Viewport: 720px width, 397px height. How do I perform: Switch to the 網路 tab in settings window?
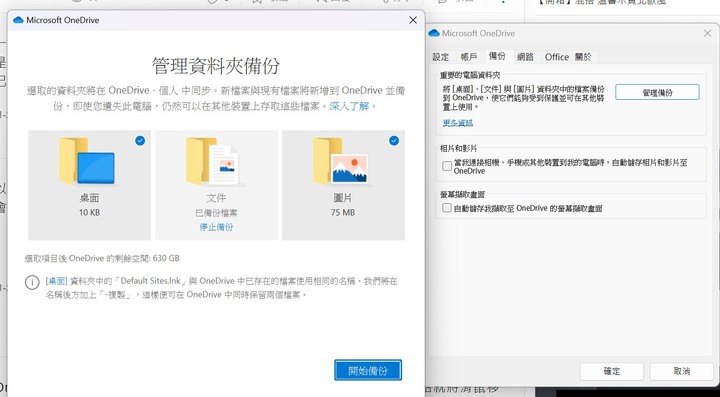[x=525, y=57]
